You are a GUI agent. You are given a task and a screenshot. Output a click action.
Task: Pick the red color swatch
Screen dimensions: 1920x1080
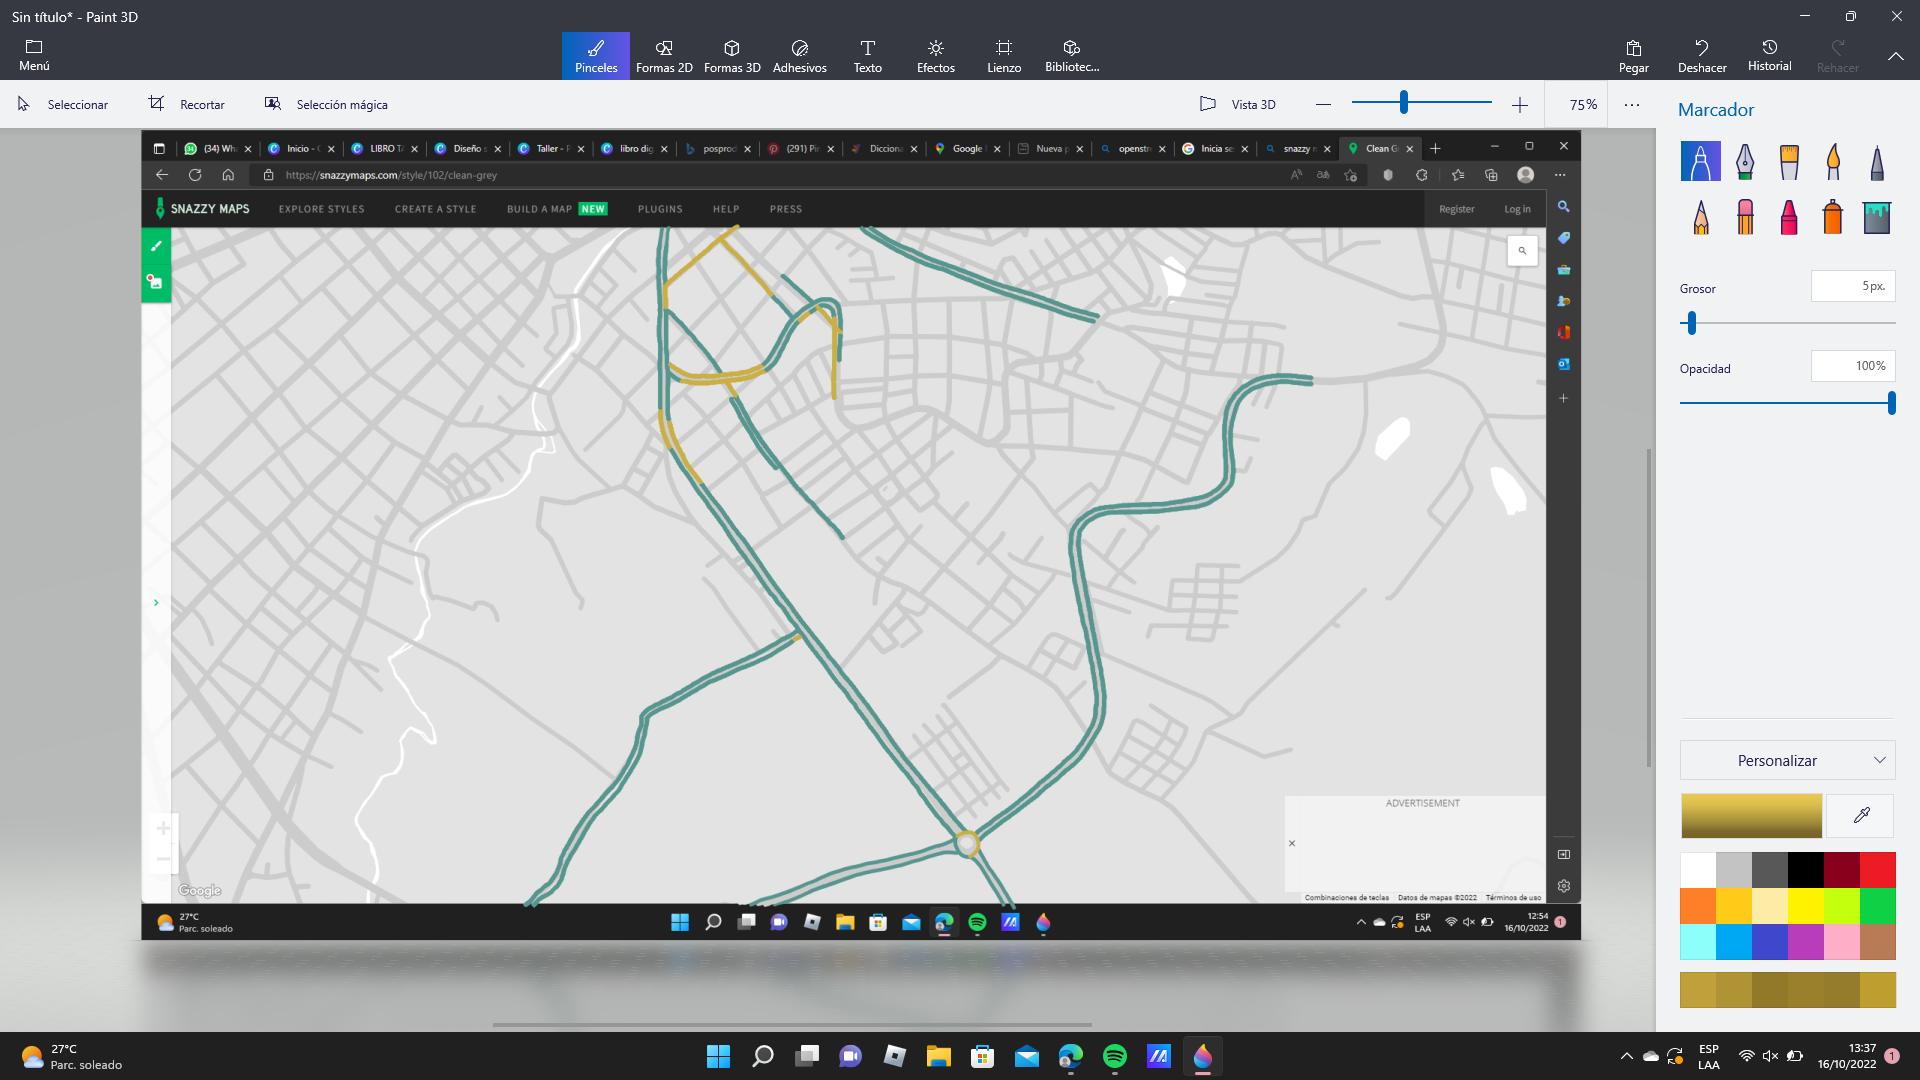1877,870
